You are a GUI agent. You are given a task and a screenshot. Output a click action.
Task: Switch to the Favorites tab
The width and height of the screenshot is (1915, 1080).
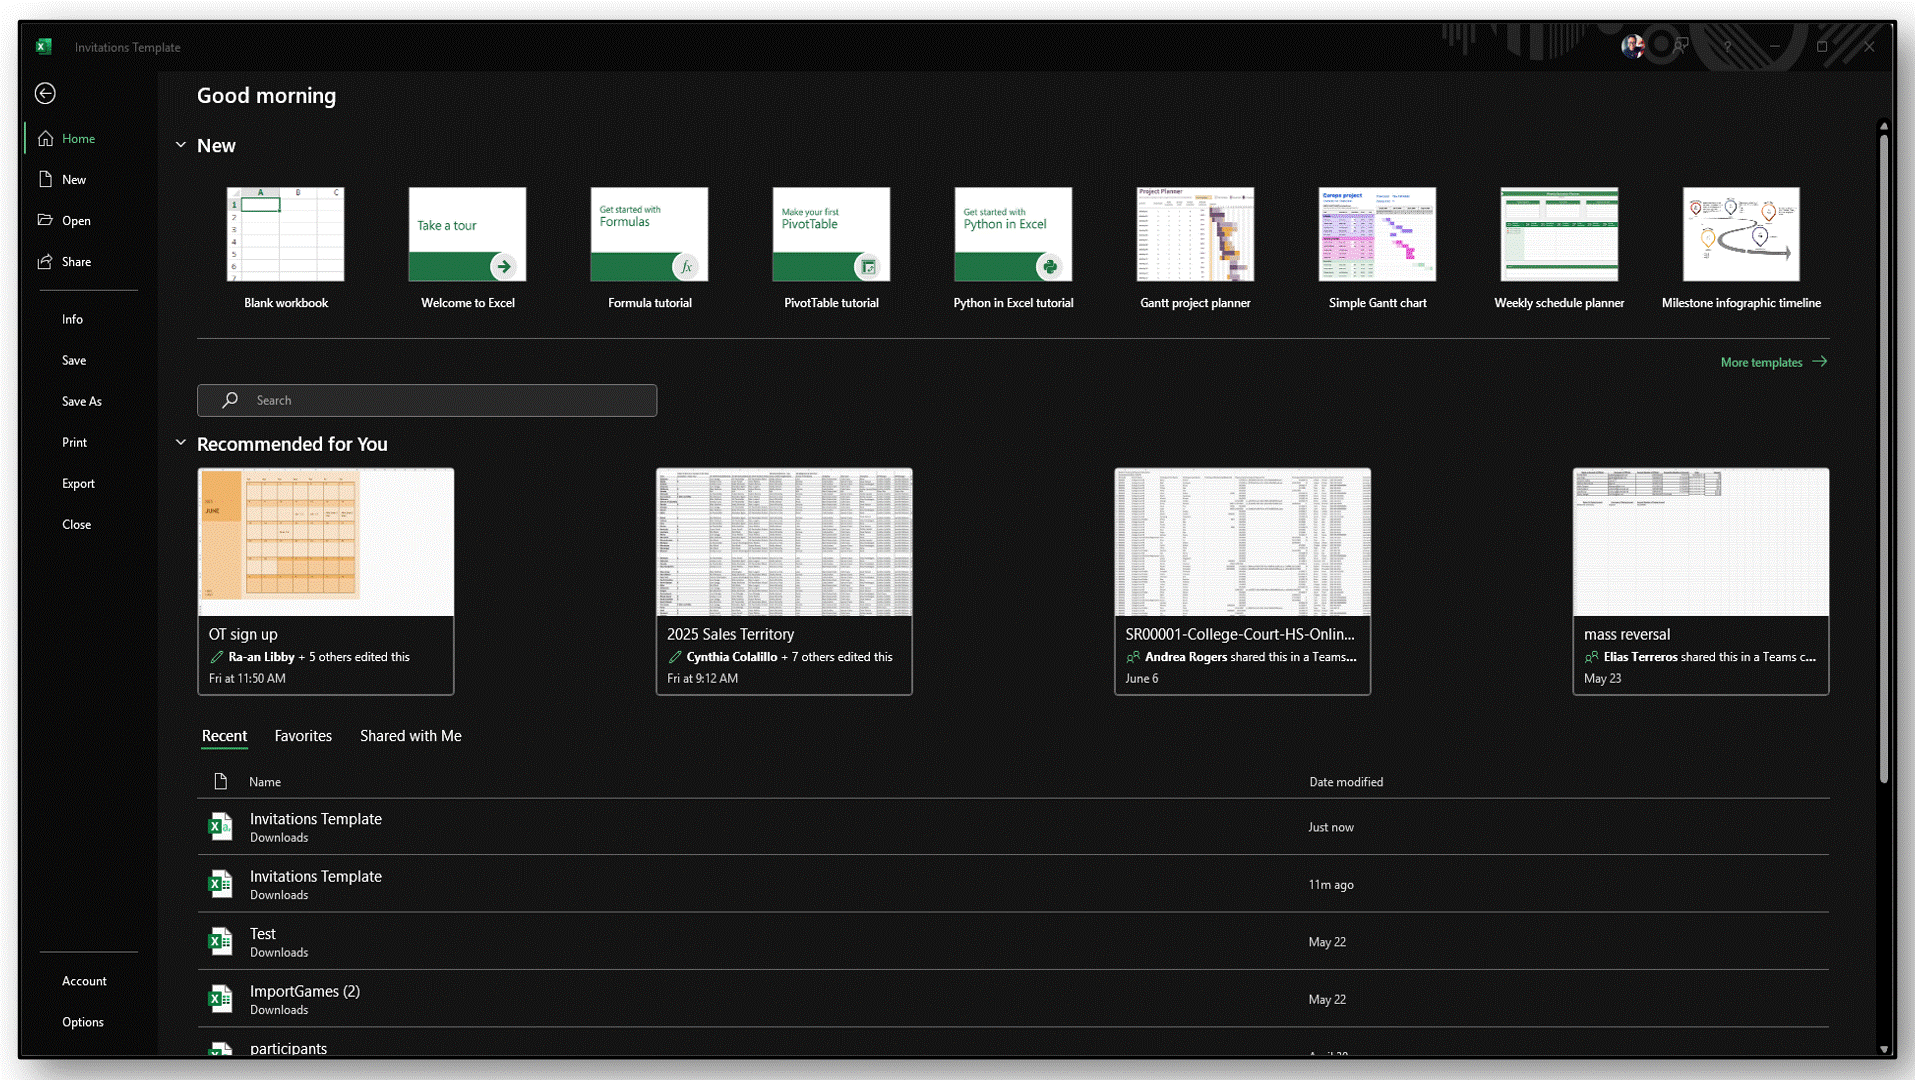click(303, 736)
